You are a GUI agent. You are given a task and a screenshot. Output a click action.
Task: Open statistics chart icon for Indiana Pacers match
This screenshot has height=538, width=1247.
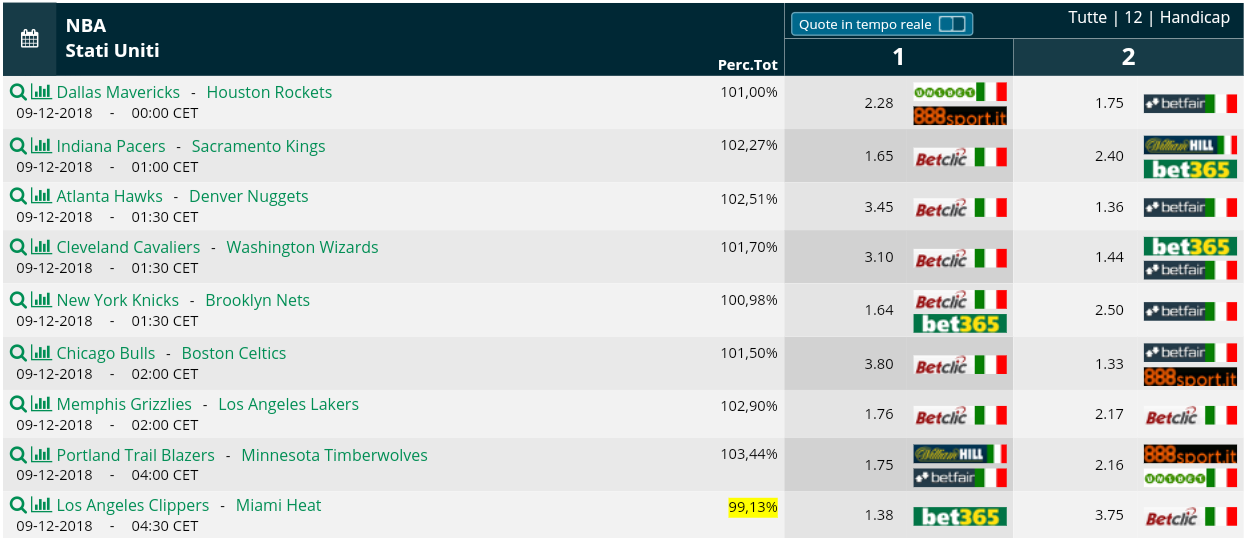coord(41,146)
